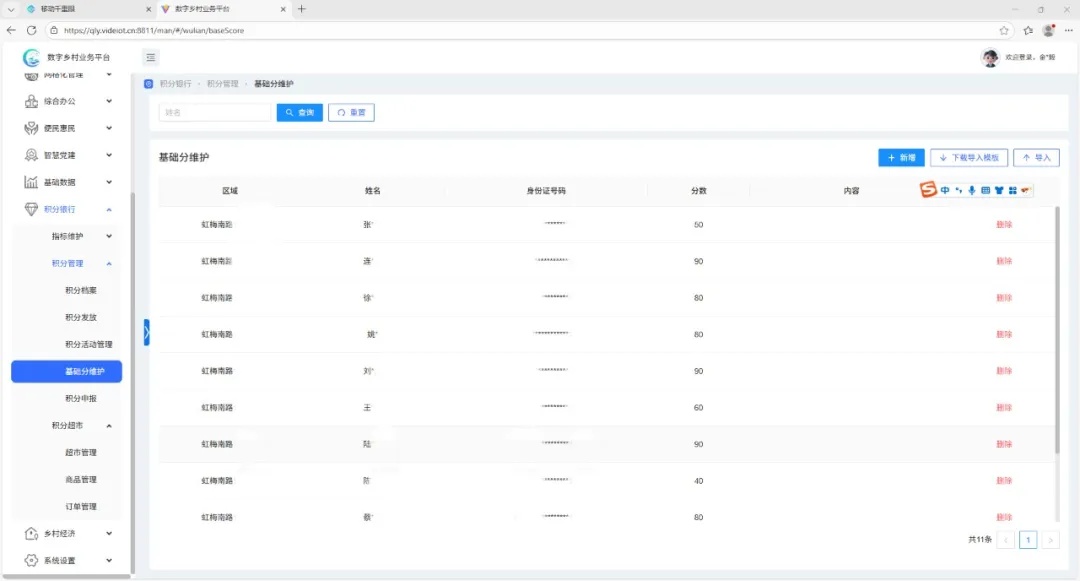The width and height of the screenshot is (1080, 581).
Task: Click the Sogou input microphone icon
Action: pyautogui.click(x=971, y=190)
